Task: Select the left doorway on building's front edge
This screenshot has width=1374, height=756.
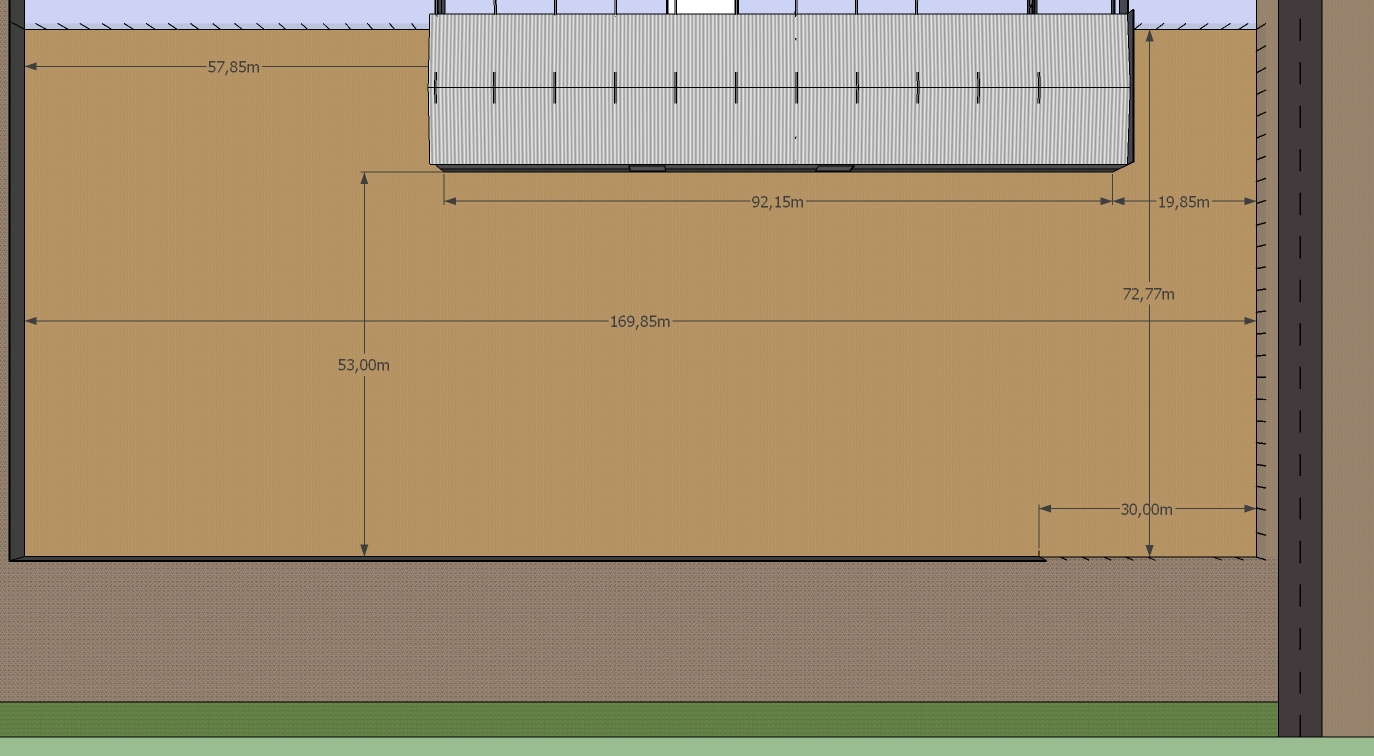Action: pos(647,169)
